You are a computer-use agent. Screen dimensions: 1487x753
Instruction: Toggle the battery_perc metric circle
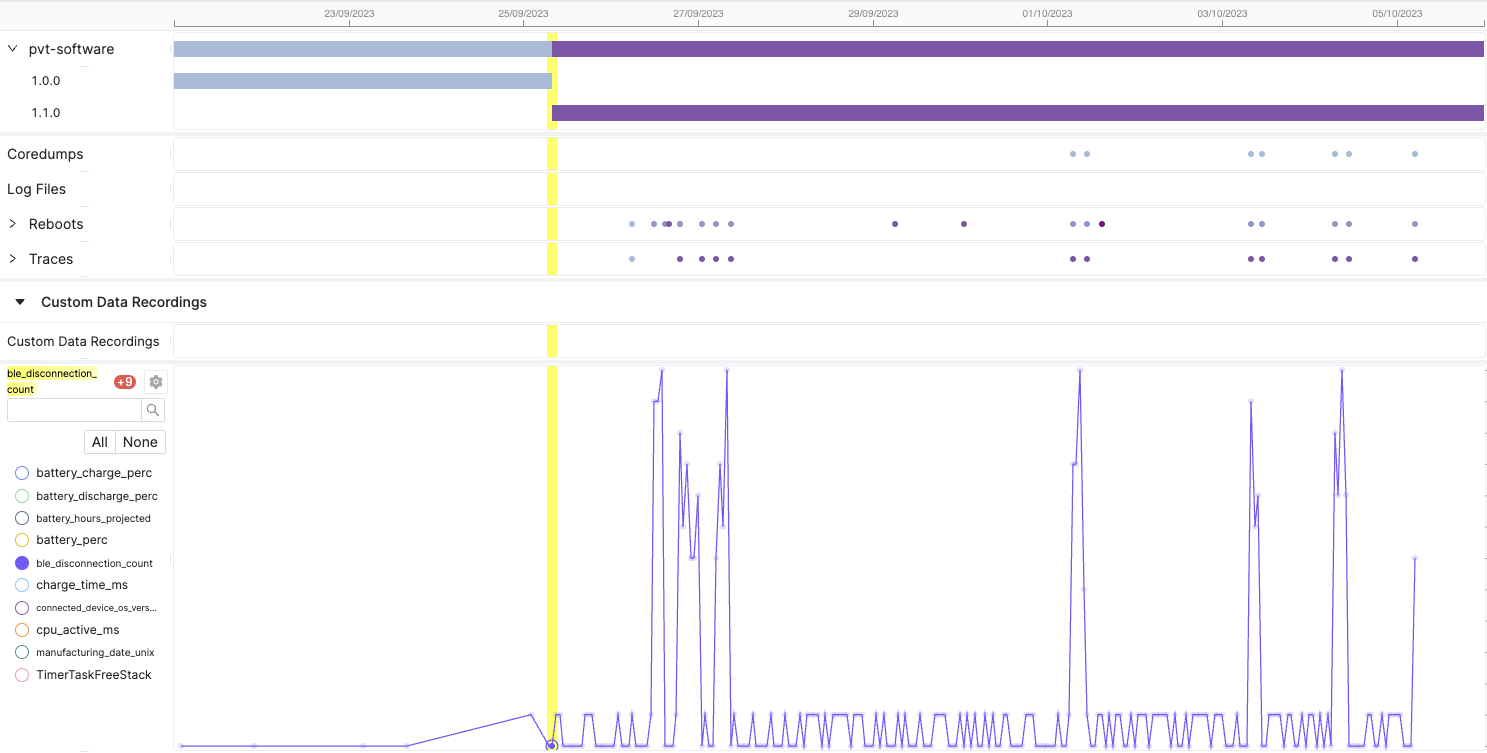point(22,540)
